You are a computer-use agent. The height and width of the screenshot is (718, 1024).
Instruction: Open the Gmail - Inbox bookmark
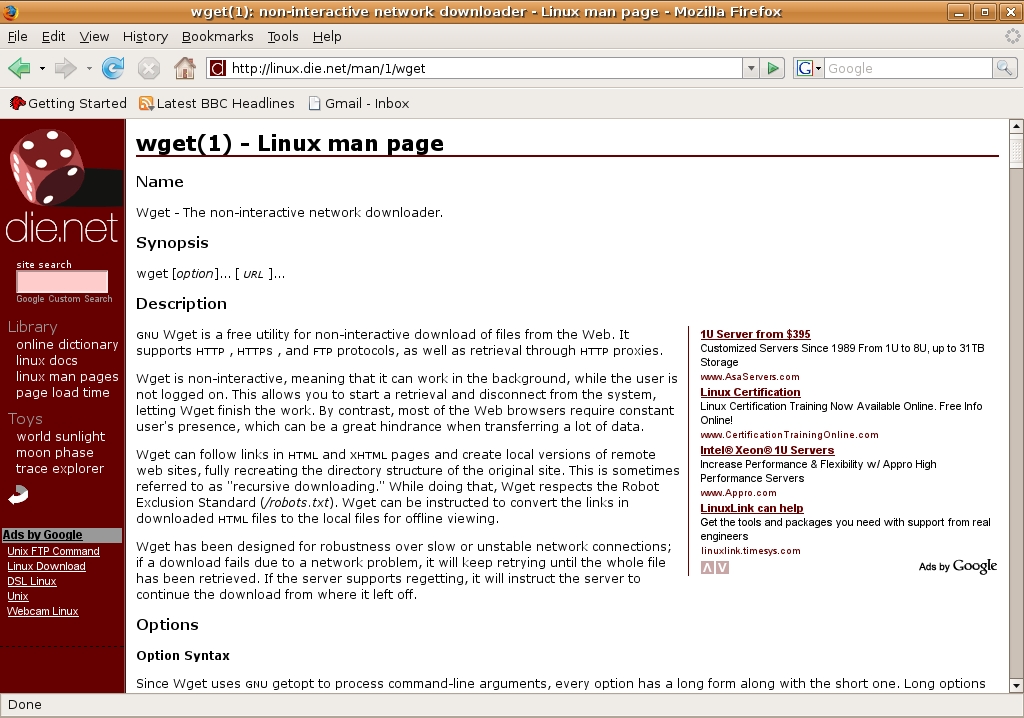tap(359, 103)
